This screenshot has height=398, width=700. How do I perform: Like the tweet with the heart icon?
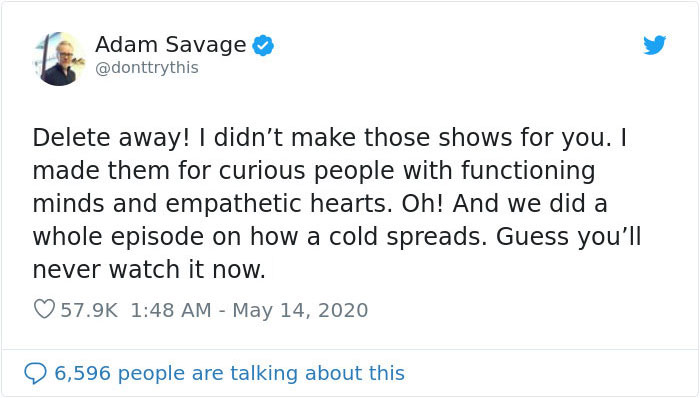(44, 309)
